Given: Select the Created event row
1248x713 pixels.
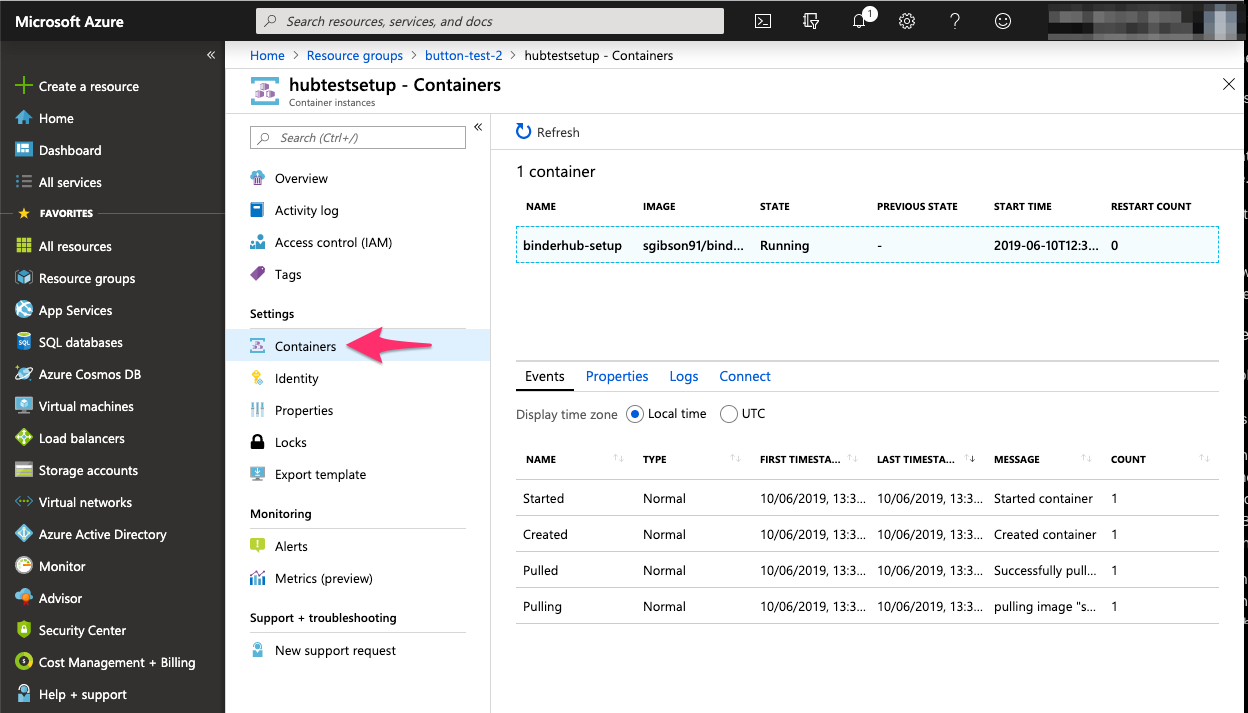Looking at the screenshot, I should [x=867, y=534].
